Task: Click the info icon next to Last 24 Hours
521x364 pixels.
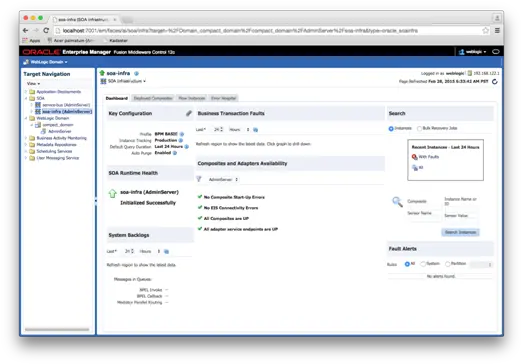Action: click(x=187, y=147)
